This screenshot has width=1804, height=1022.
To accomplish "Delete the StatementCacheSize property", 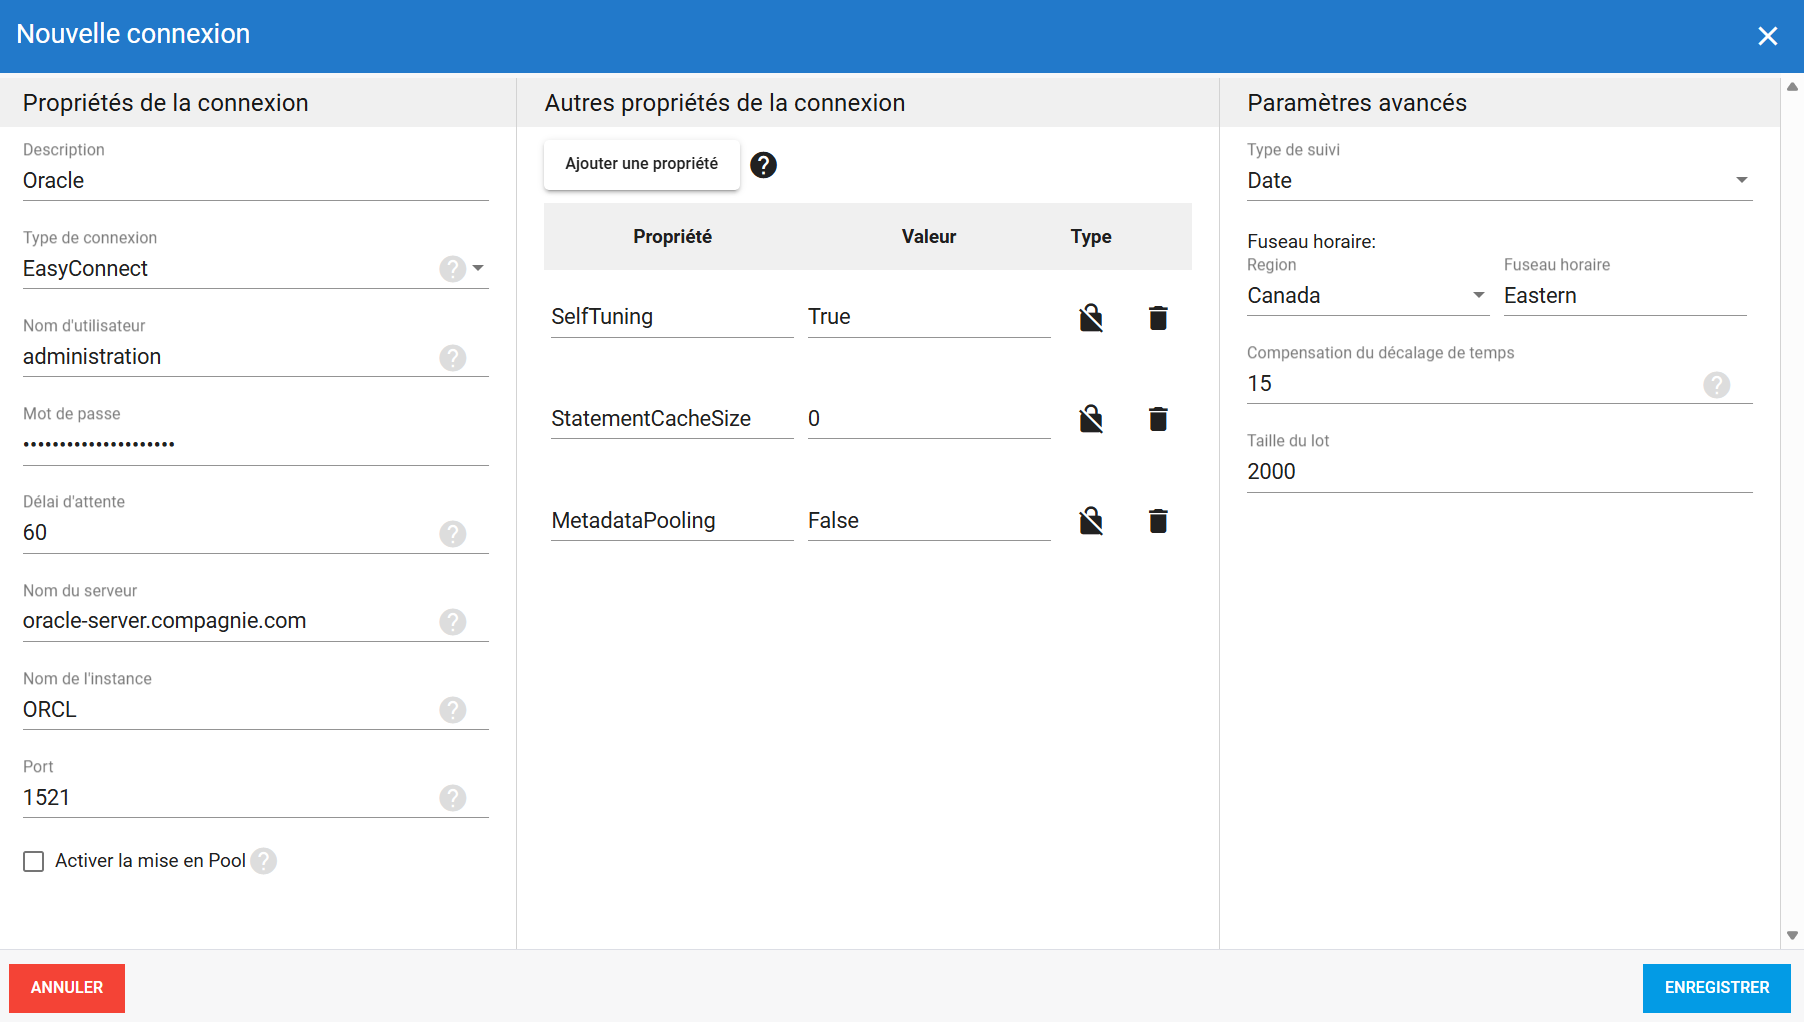I will pyautogui.click(x=1158, y=419).
